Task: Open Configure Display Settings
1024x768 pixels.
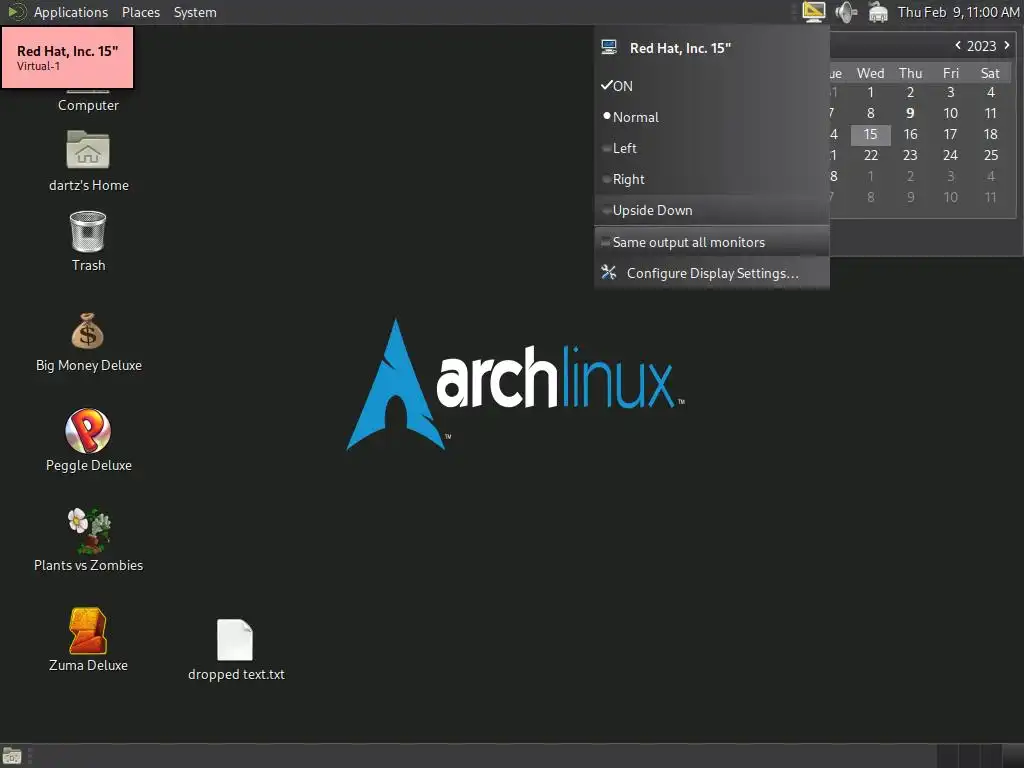Action: point(712,273)
